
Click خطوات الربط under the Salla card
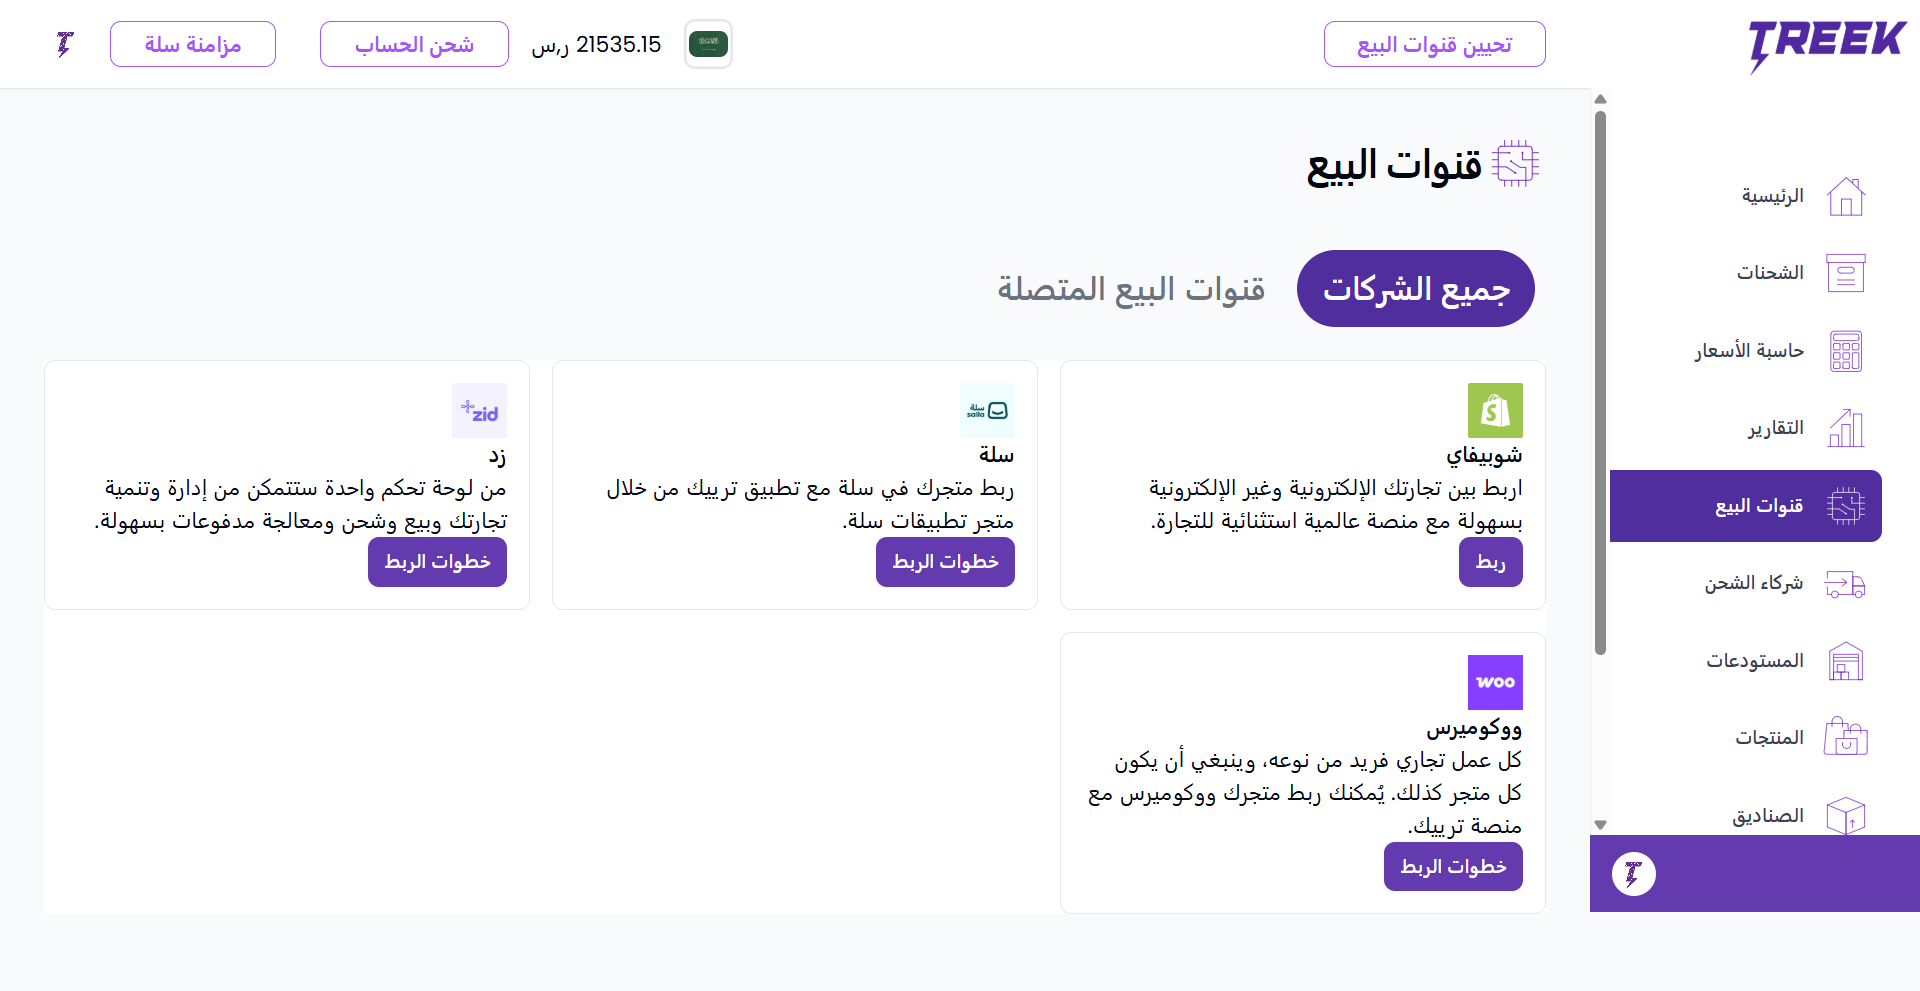click(x=945, y=562)
